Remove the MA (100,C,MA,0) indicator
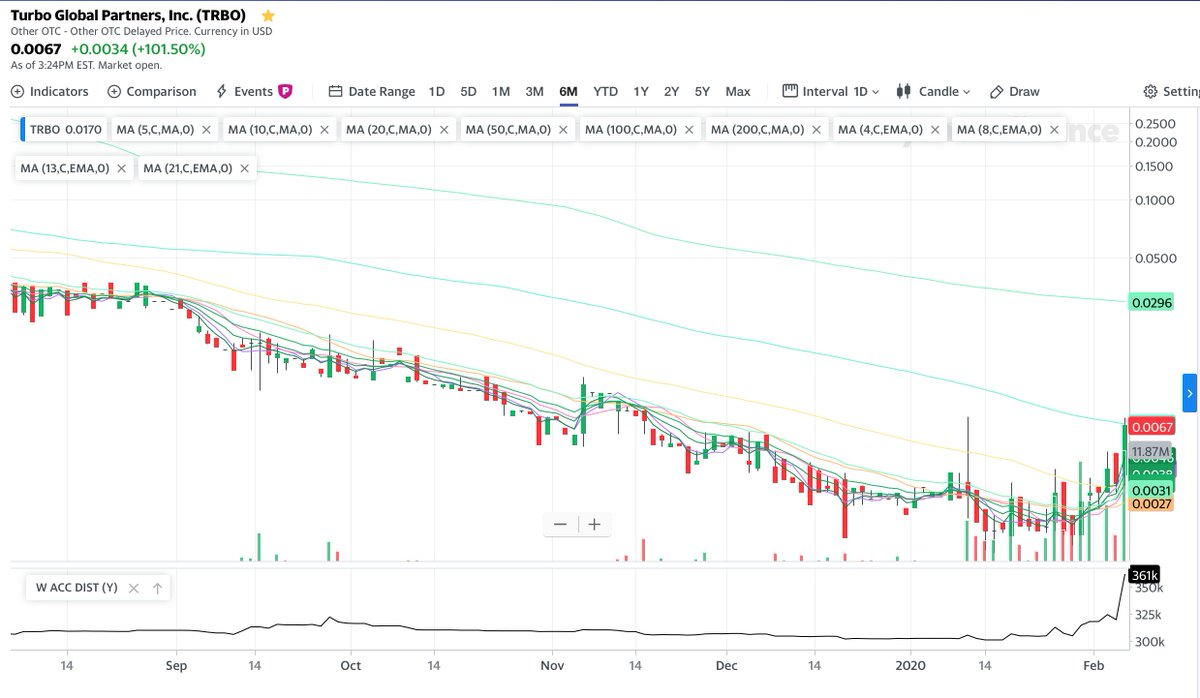The width and height of the screenshot is (1200, 698). click(x=688, y=130)
